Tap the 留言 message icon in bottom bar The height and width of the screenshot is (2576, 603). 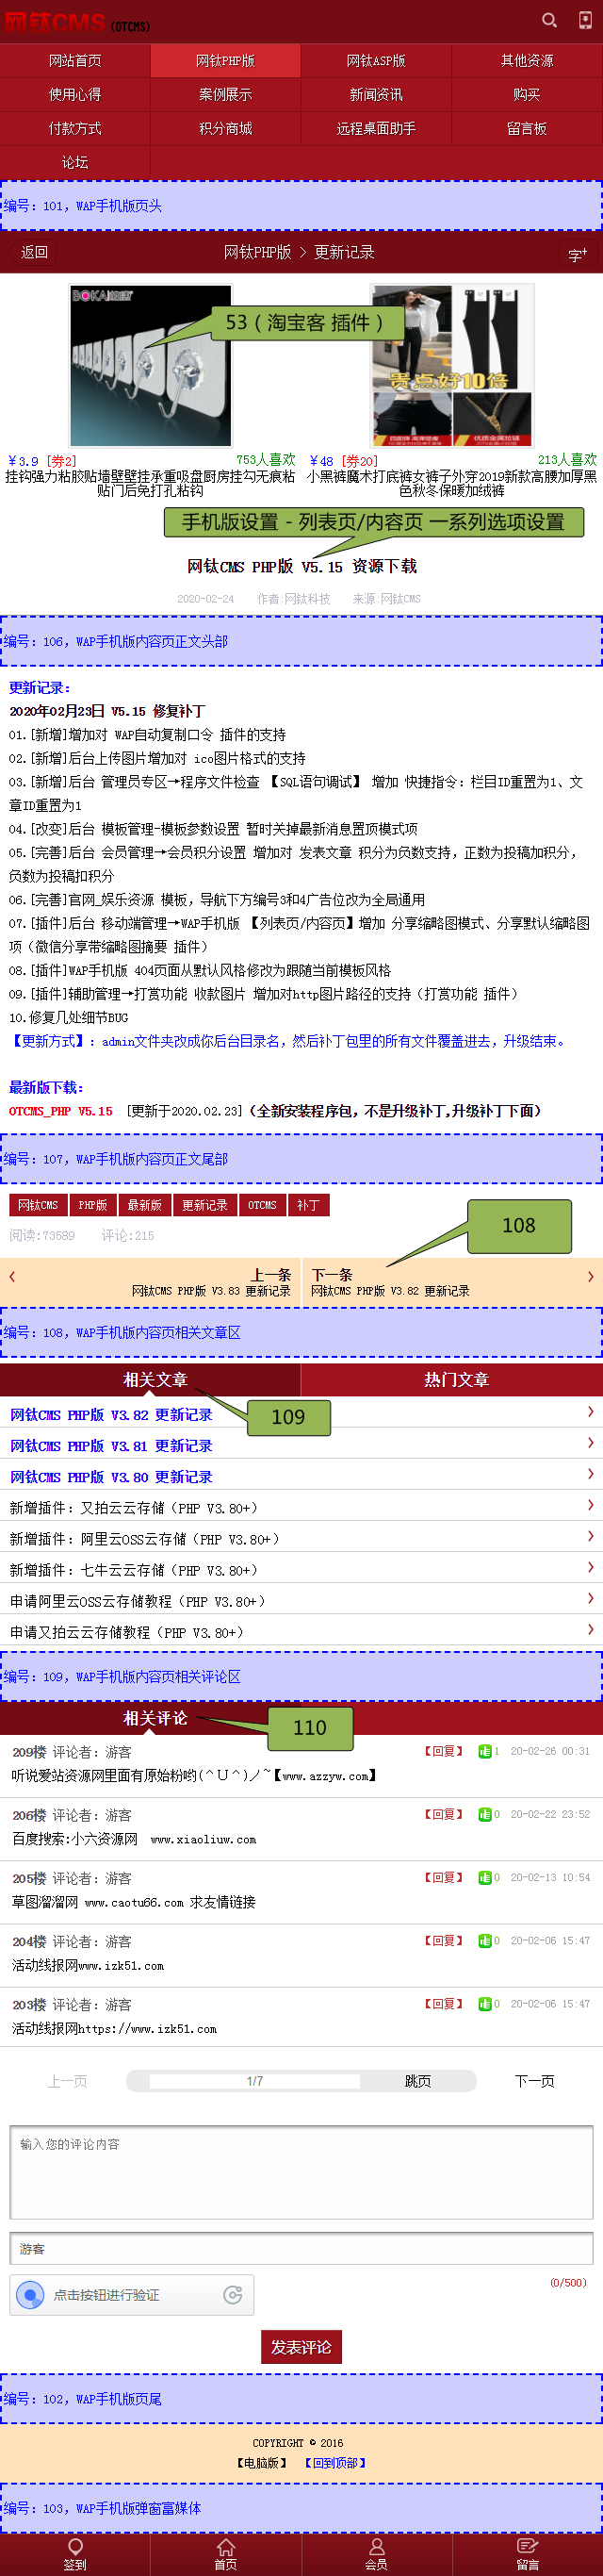527,2547
